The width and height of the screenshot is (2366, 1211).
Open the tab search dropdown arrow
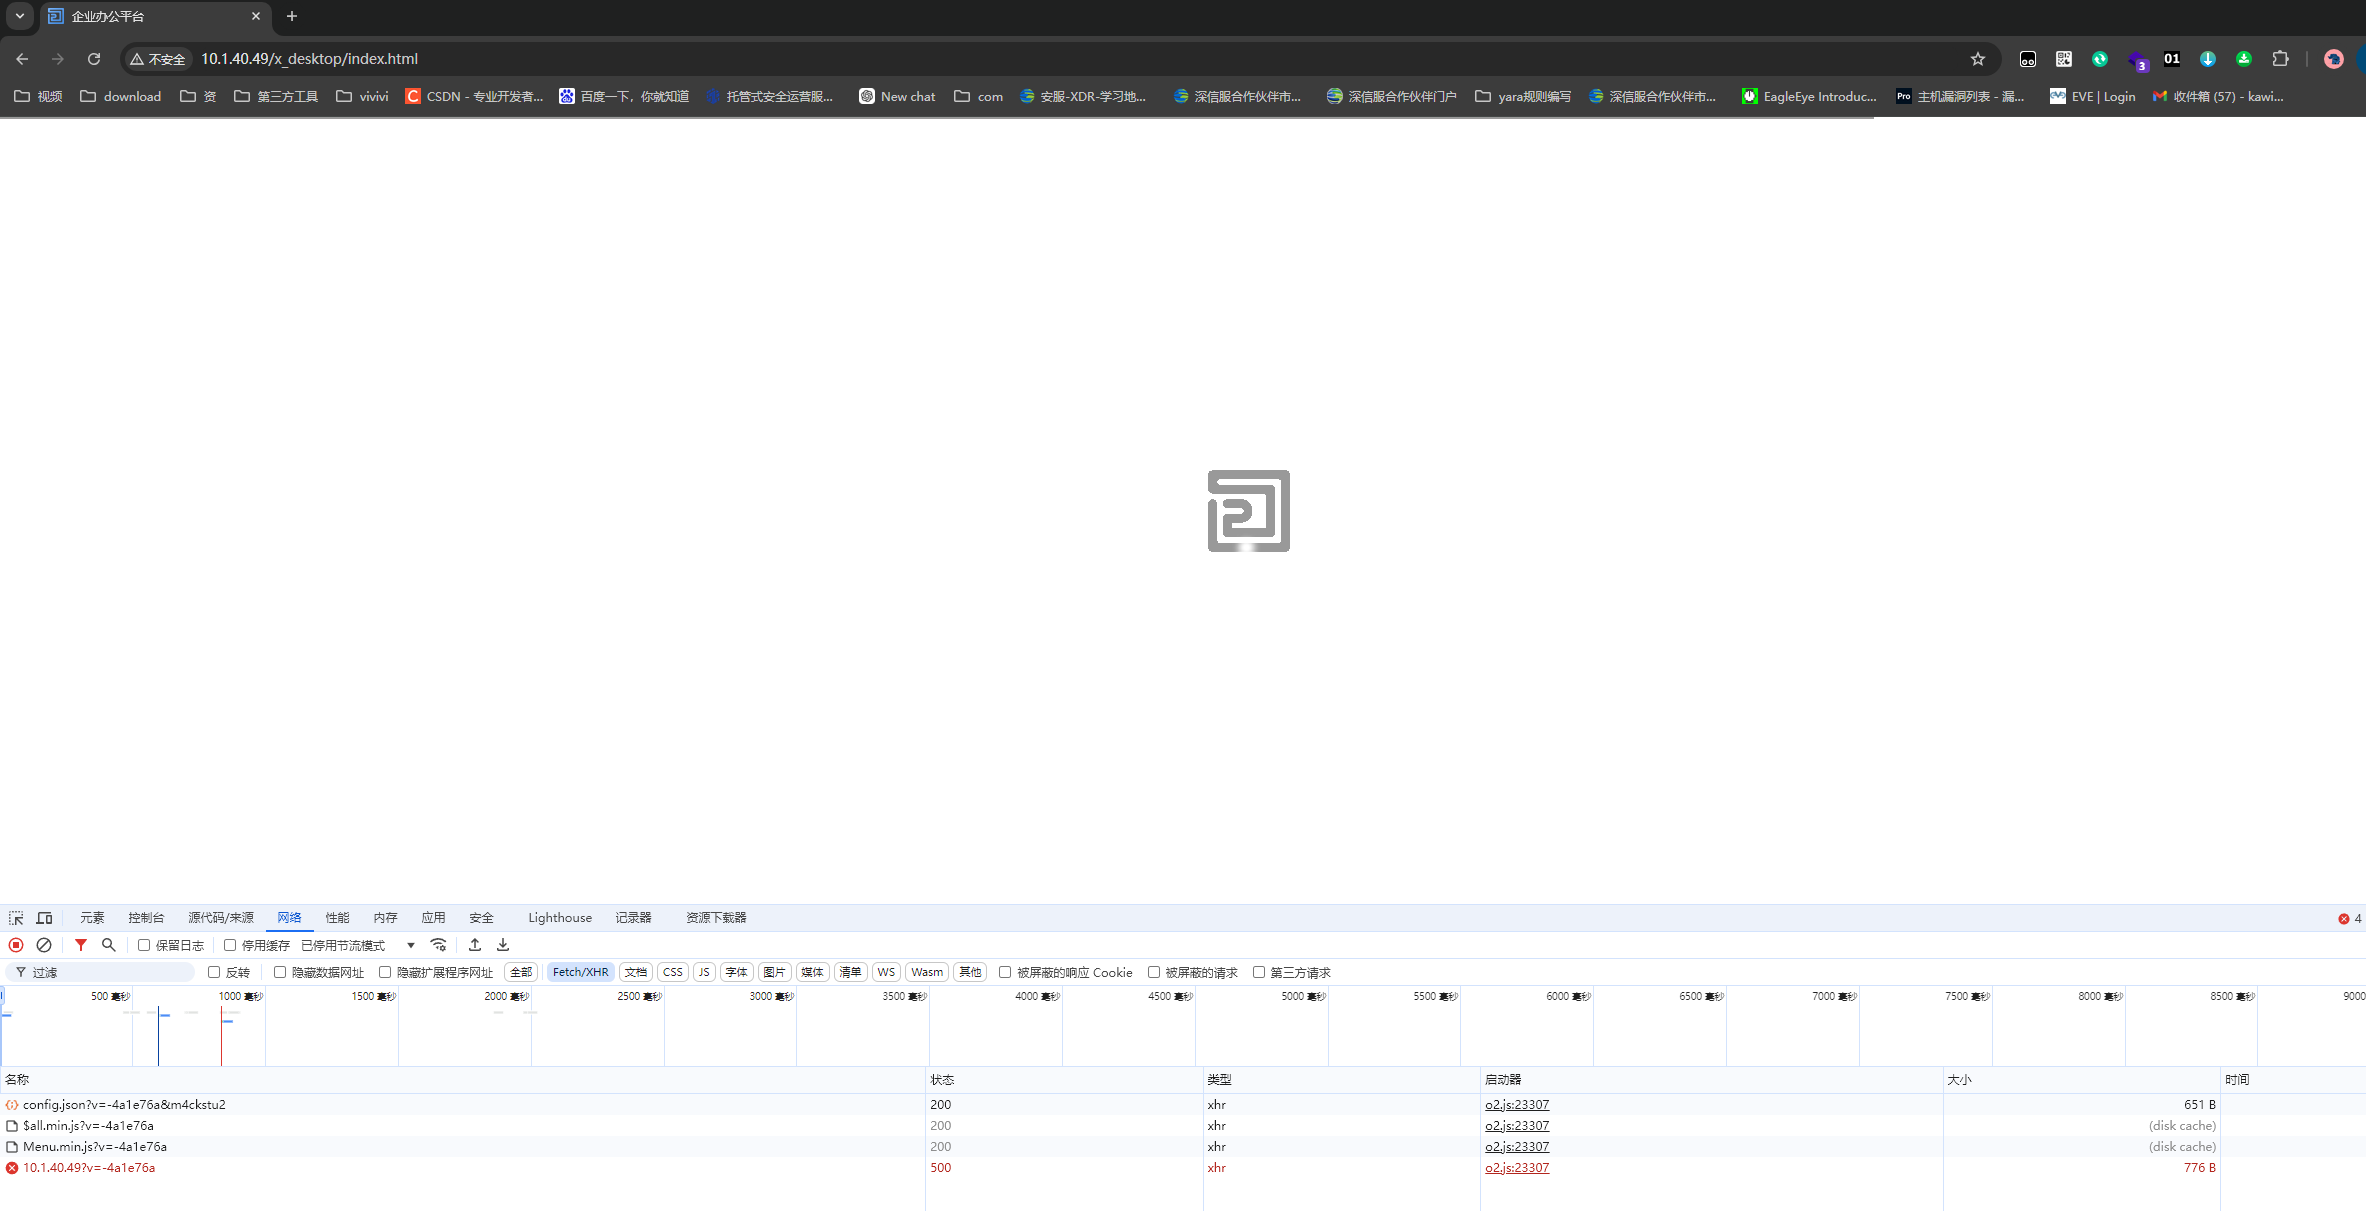pyautogui.click(x=20, y=16)
